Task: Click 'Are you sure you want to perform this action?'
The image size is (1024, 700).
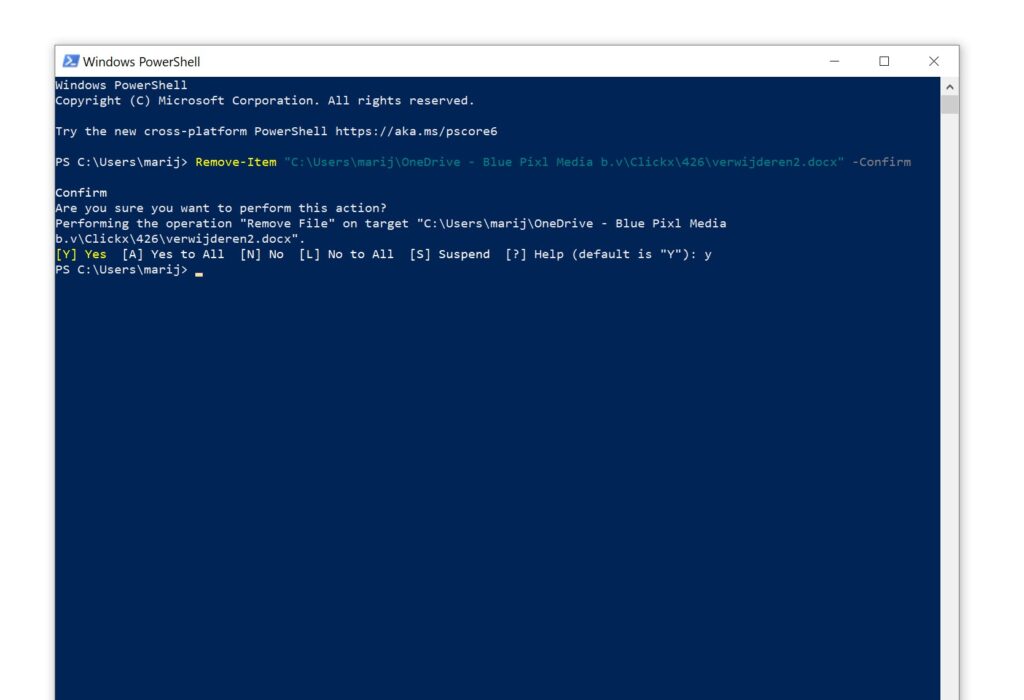Action: point(221,208)
